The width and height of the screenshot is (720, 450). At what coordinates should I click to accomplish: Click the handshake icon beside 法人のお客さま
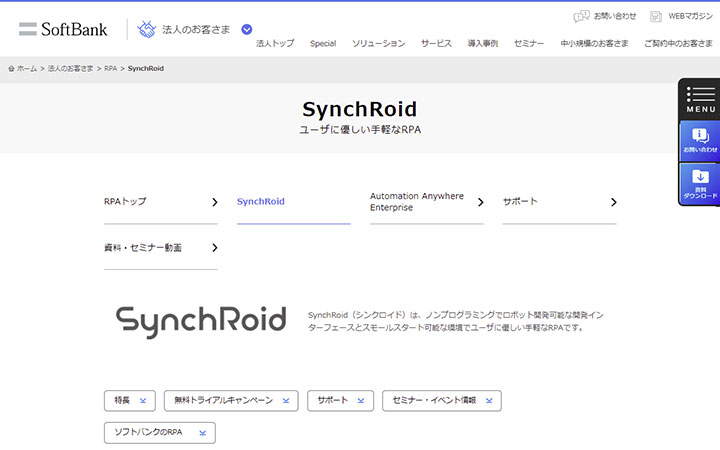coord(146,29)
